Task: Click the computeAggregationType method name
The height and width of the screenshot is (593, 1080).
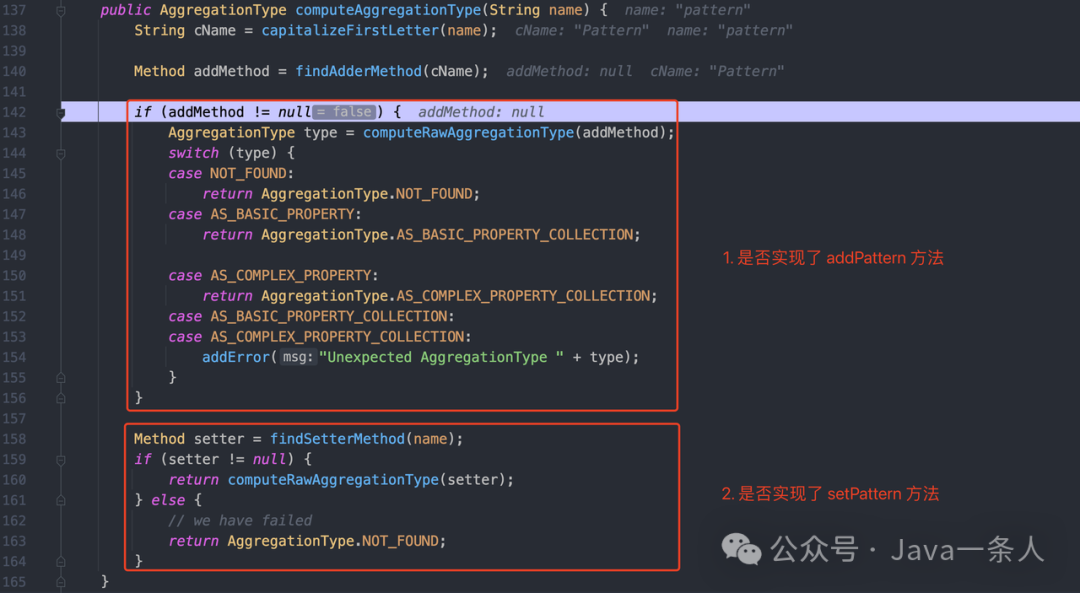Action: pyautogui.click(x=388, y=10)
